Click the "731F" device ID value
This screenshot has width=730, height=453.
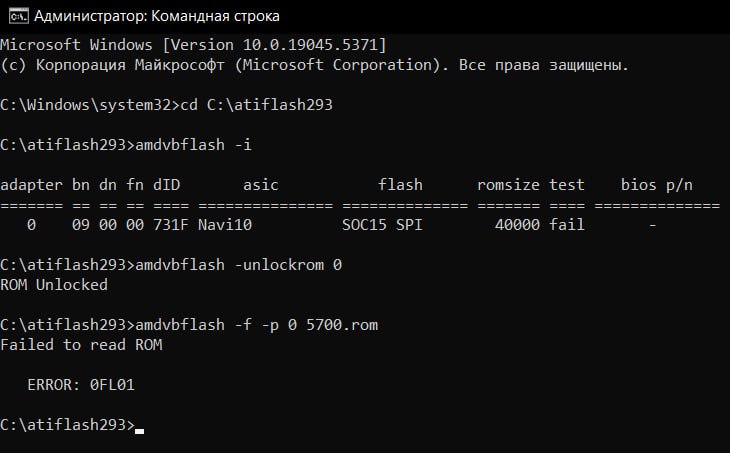171,225
